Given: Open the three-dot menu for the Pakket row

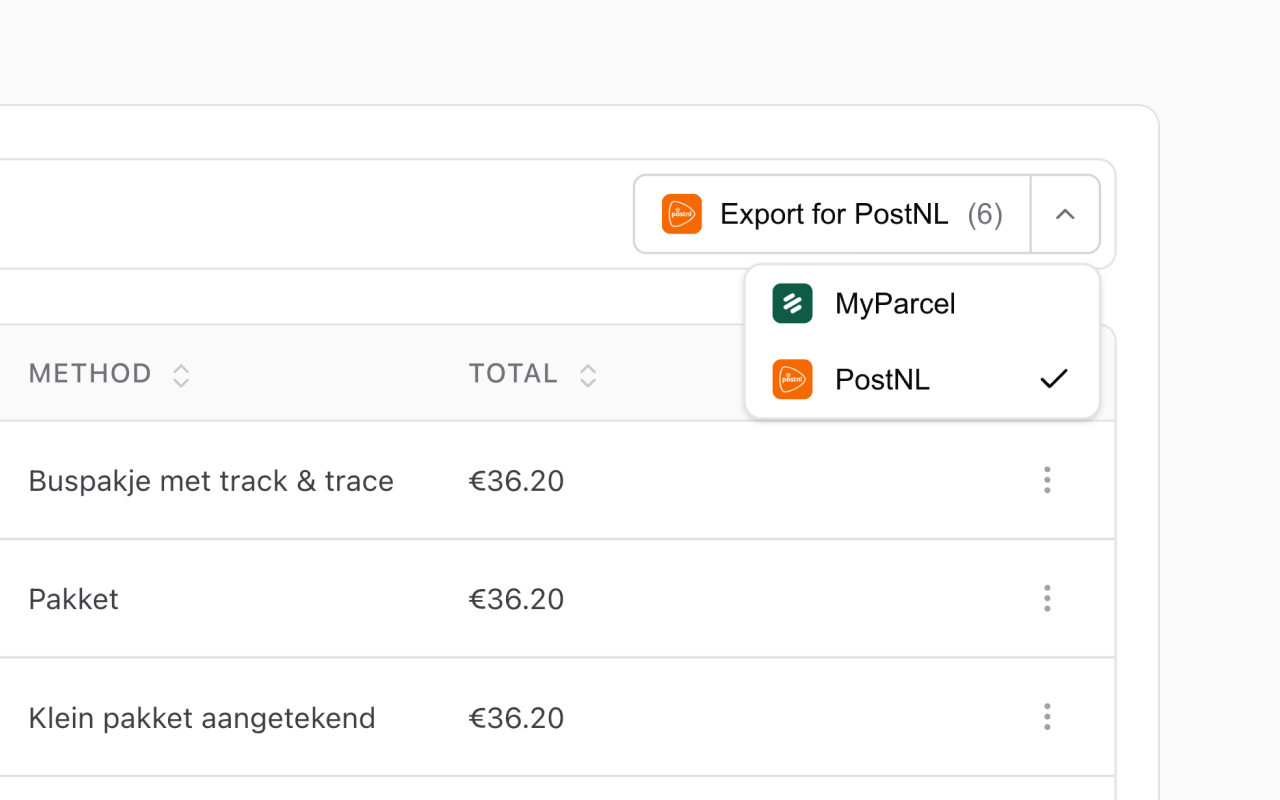Looking at the screenshot, I should [1047, 598].
